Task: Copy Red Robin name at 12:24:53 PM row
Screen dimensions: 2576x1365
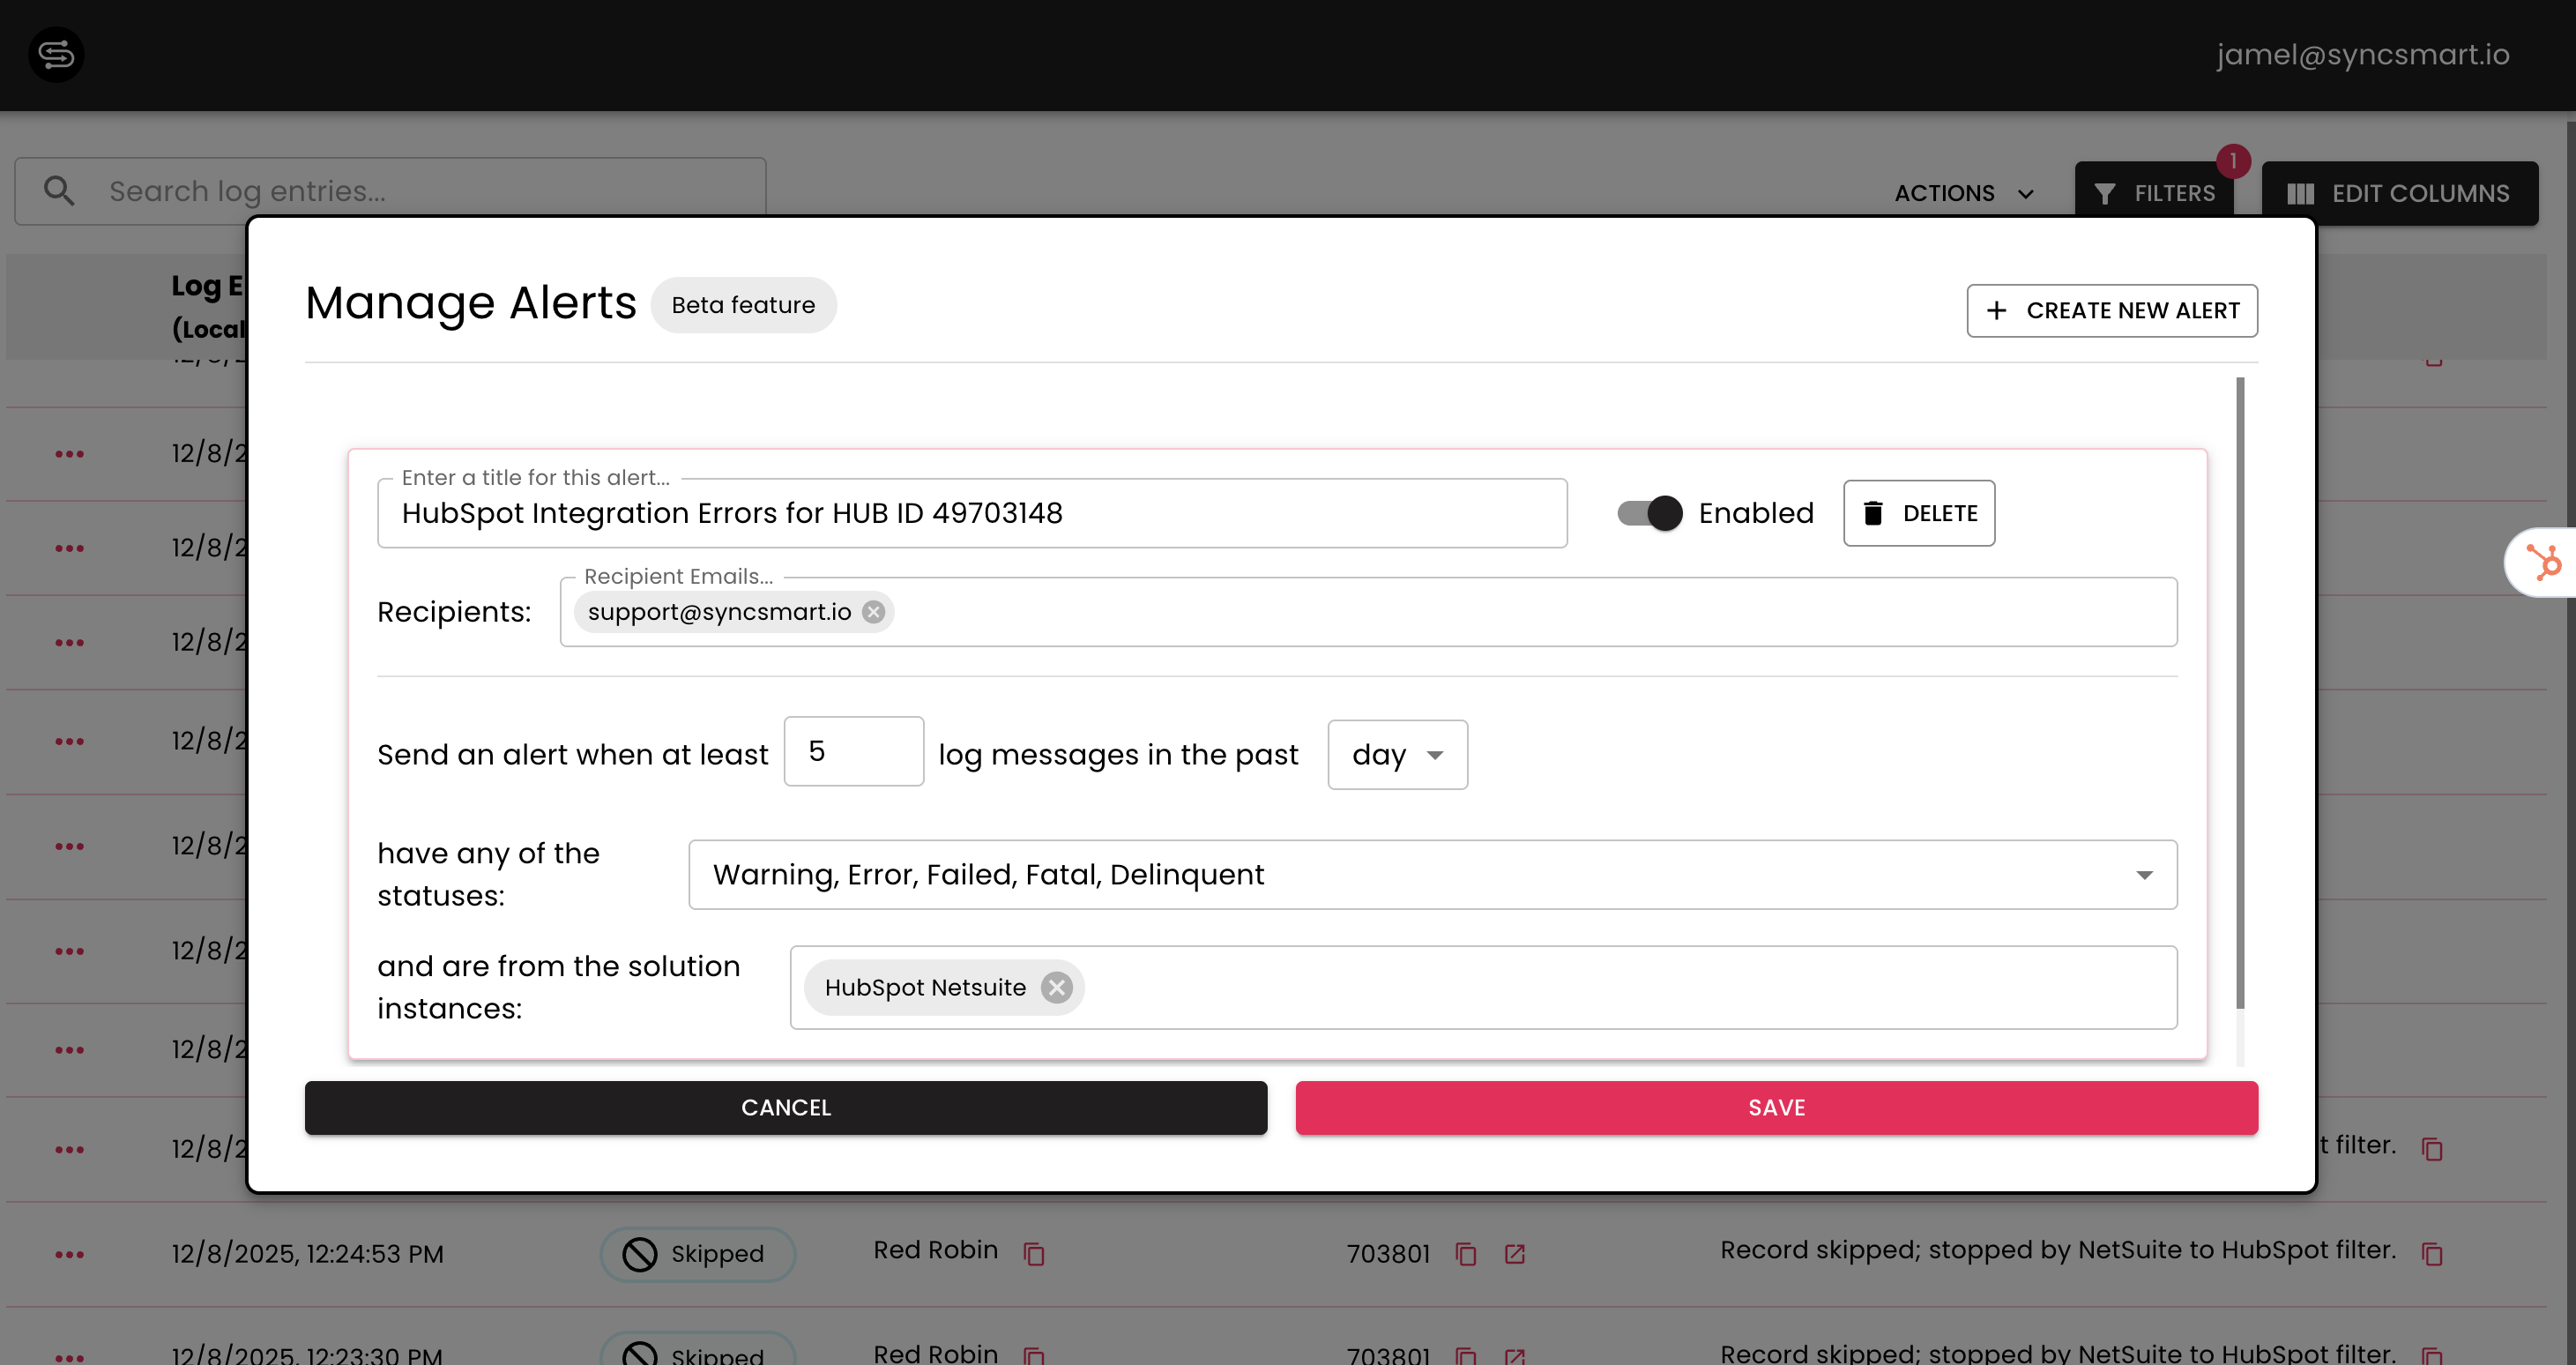Action: pyautogui.click(x=1034, y=1254)
